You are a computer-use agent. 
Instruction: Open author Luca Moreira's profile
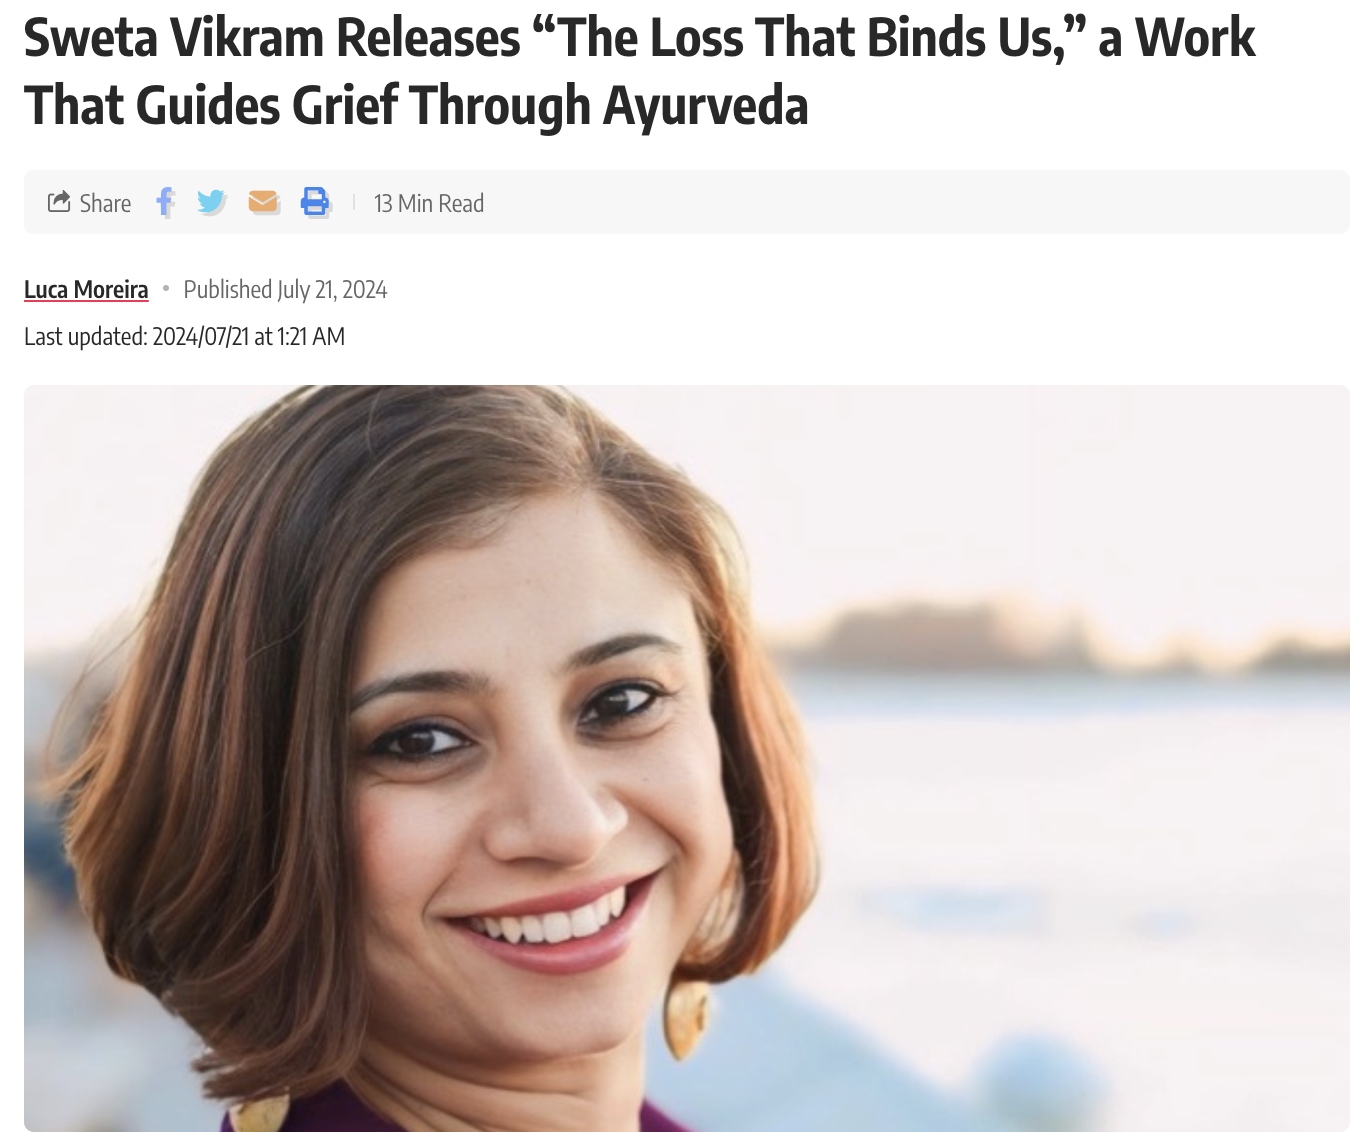pos(86,289)
